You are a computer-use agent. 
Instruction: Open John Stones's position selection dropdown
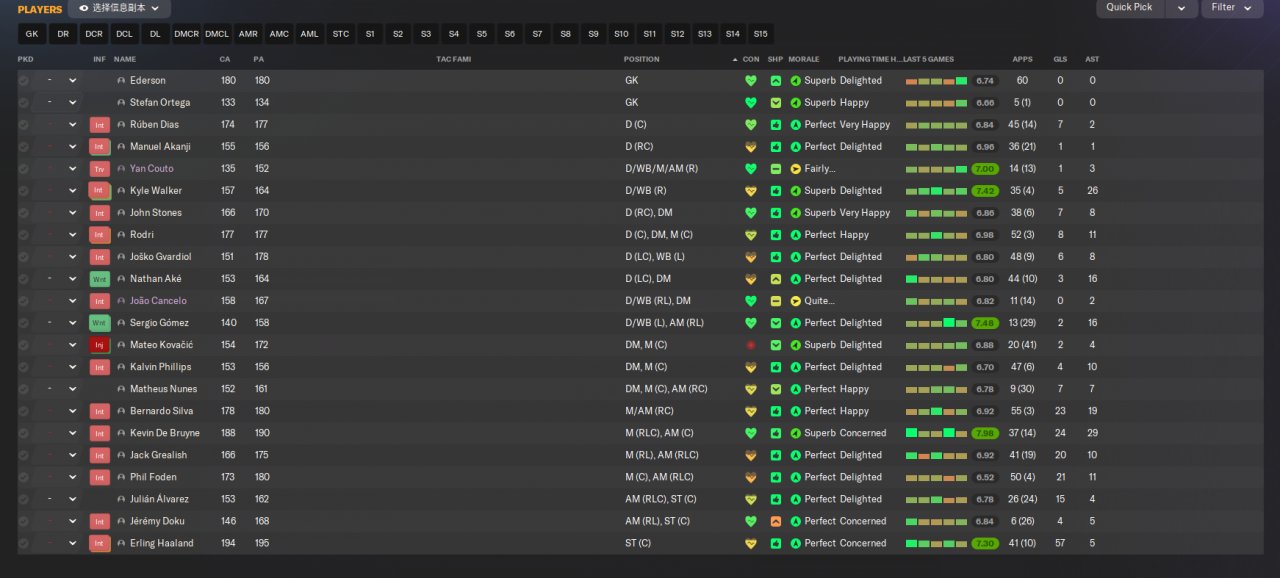(x=72, y=213)
